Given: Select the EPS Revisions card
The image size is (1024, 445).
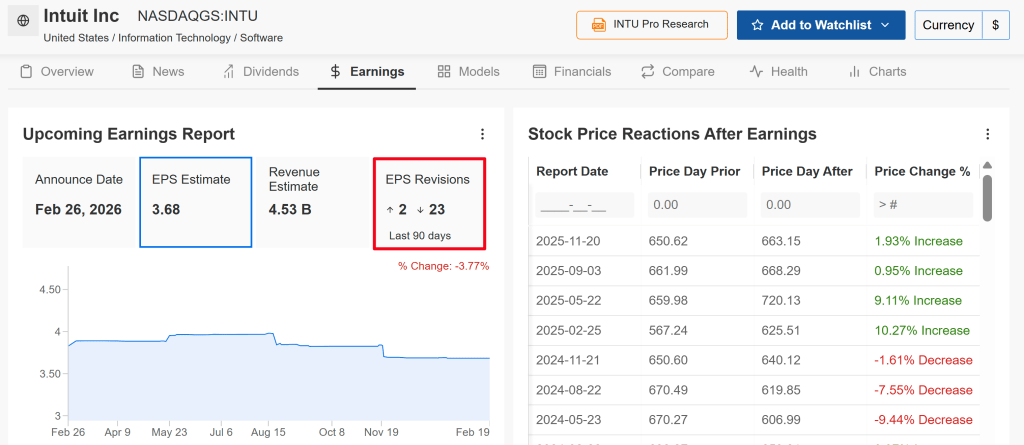Looking at the screenshot, I should [428, 203].
